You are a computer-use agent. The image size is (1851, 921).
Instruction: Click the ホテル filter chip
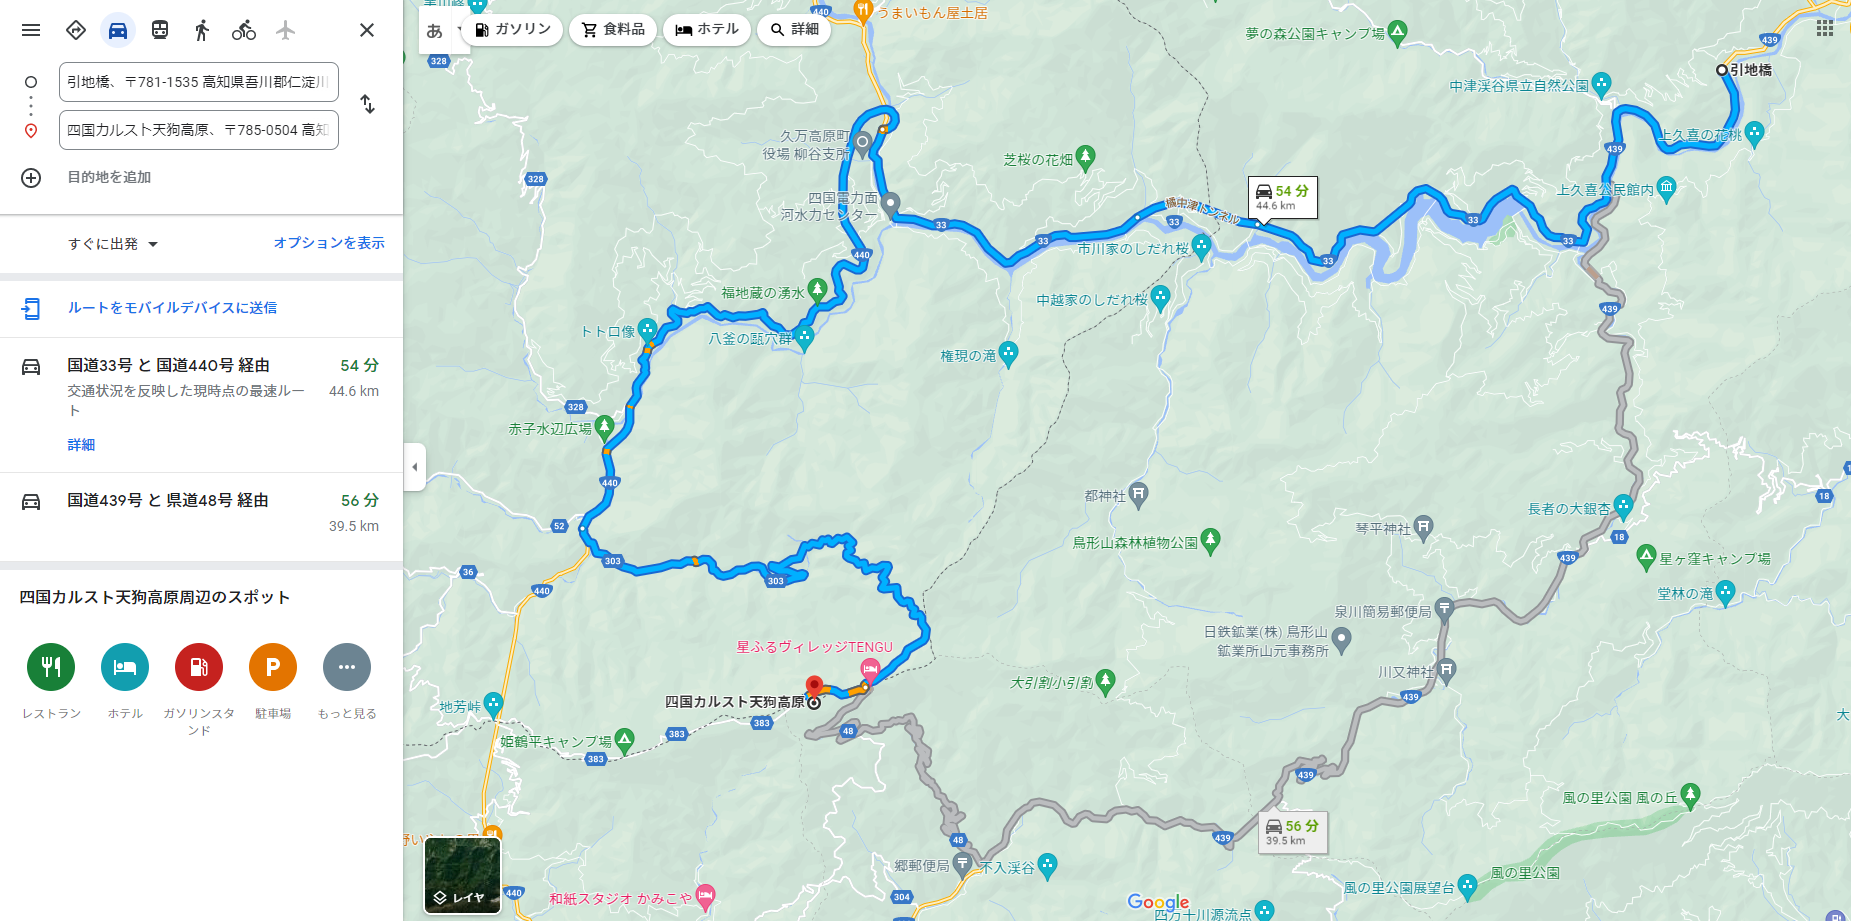707,29
